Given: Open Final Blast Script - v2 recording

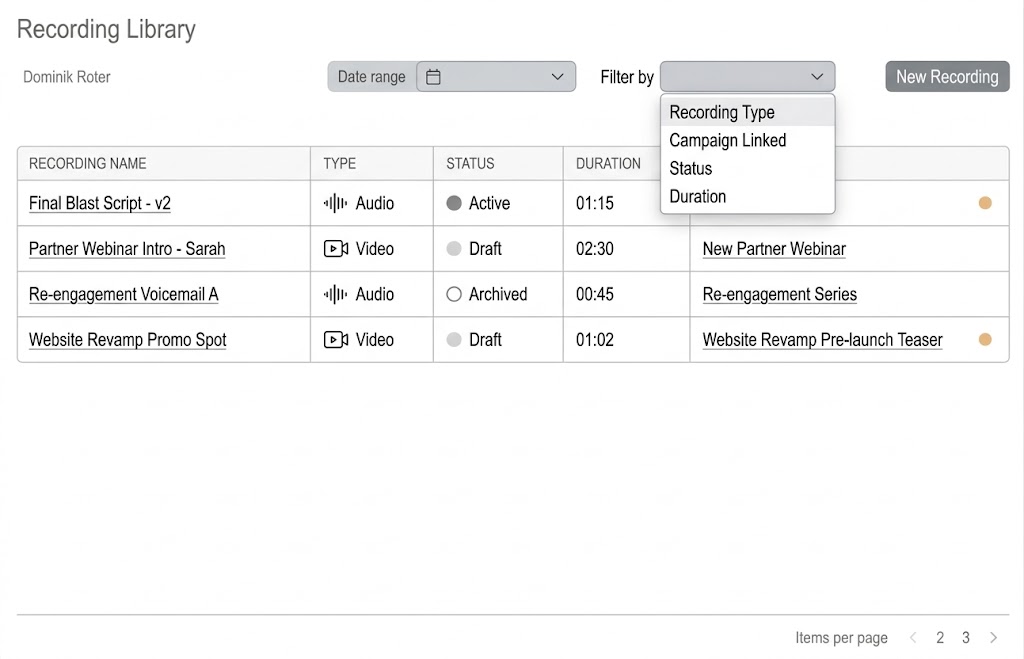Looking at the screenshot, I should (100, 203).
